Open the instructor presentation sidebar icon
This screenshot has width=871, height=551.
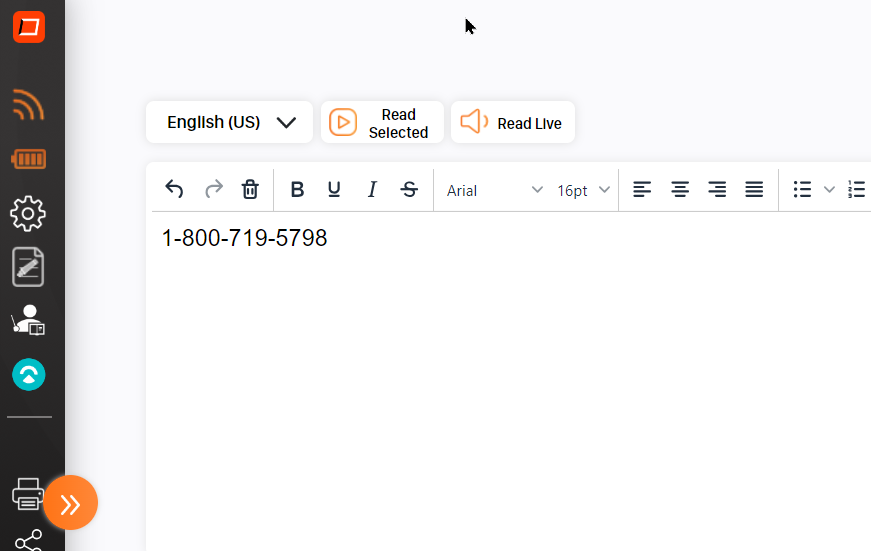[x=28, y=320]
